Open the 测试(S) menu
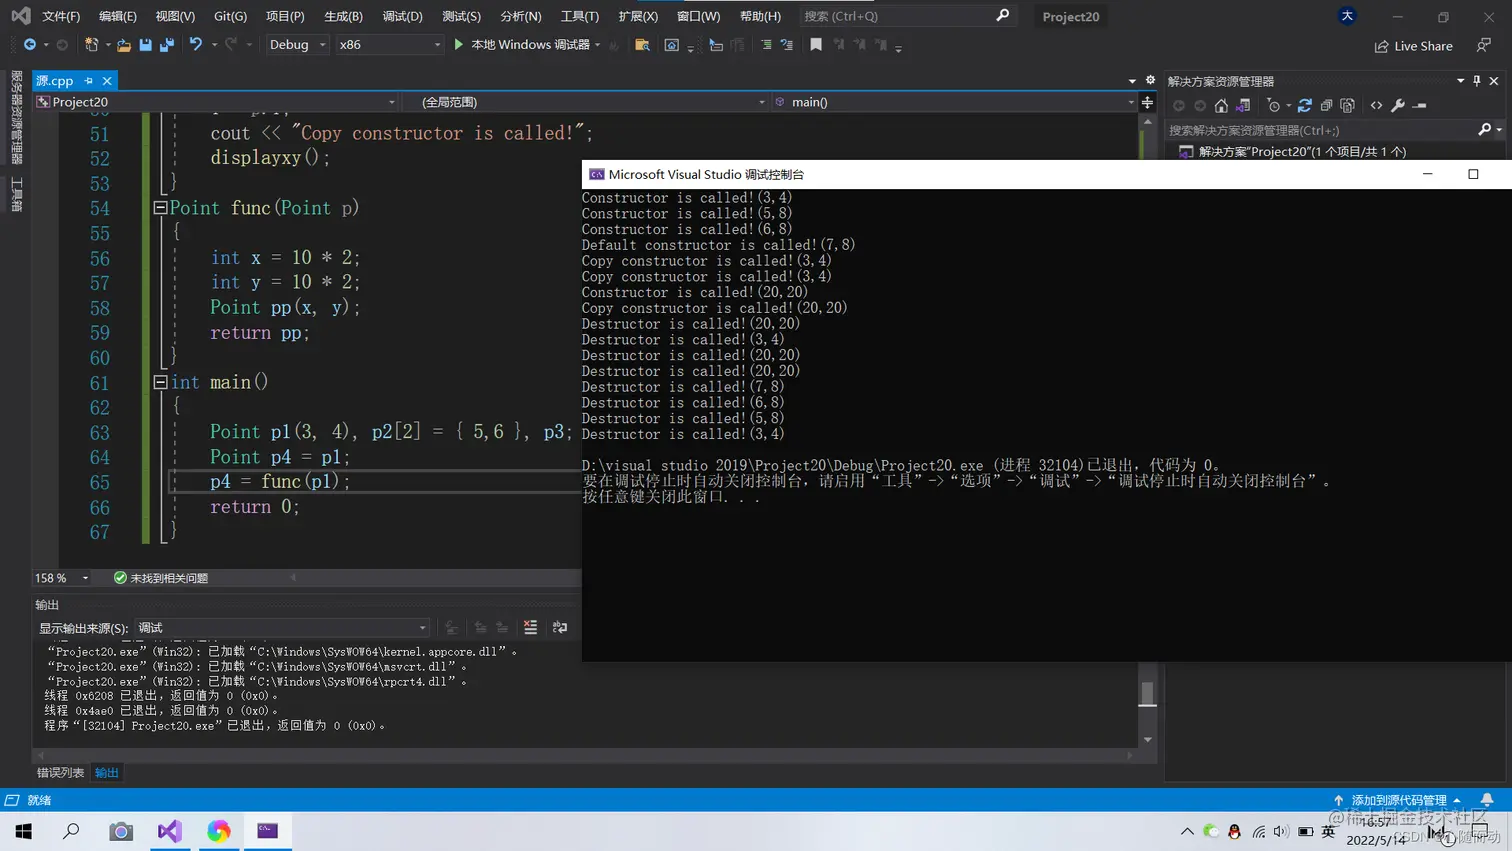The width and height of the screenshot is (1512, 851). point(461,16)
